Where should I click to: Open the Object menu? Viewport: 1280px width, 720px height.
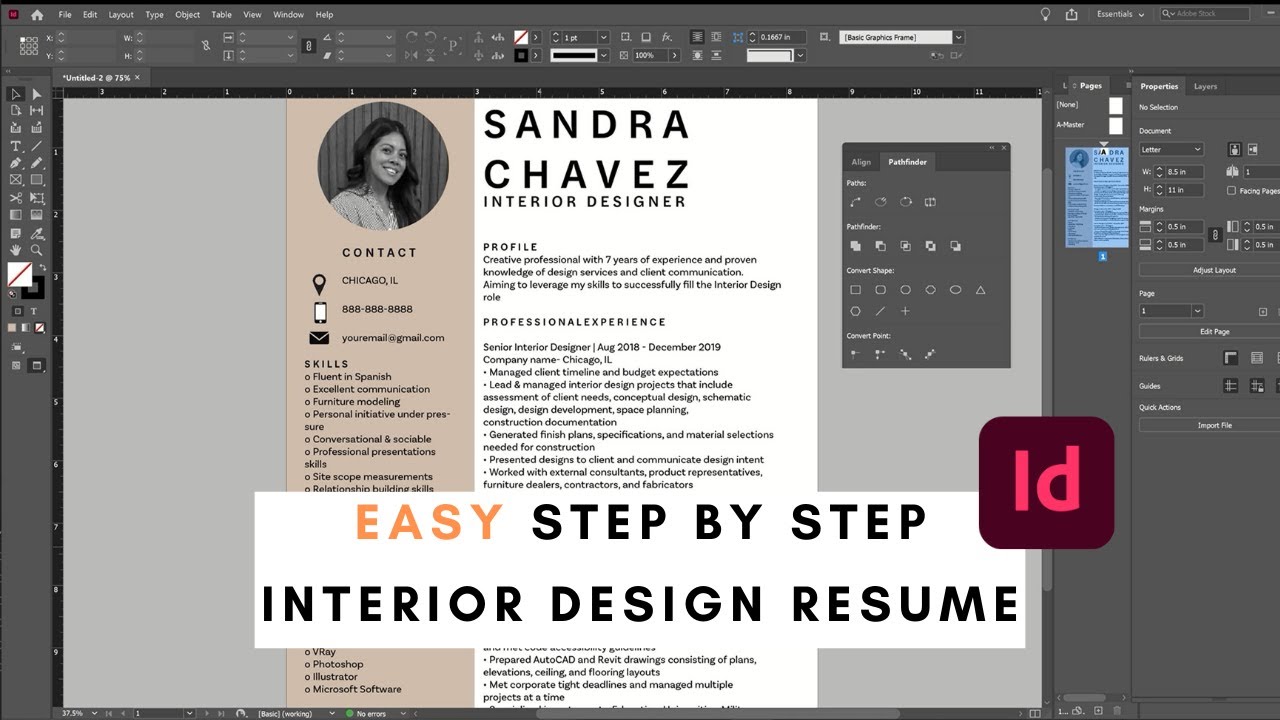pos(187,15)
